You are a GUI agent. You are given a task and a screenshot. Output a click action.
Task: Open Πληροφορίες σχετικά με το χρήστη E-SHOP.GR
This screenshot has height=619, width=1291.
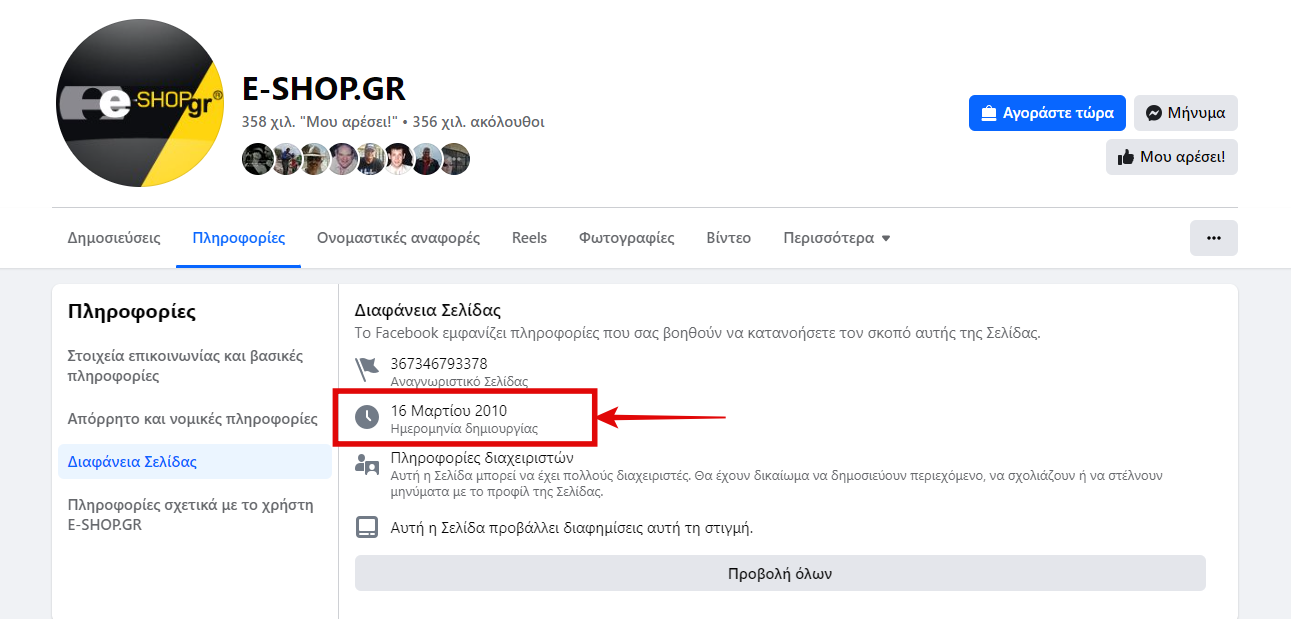coord(195,514)
